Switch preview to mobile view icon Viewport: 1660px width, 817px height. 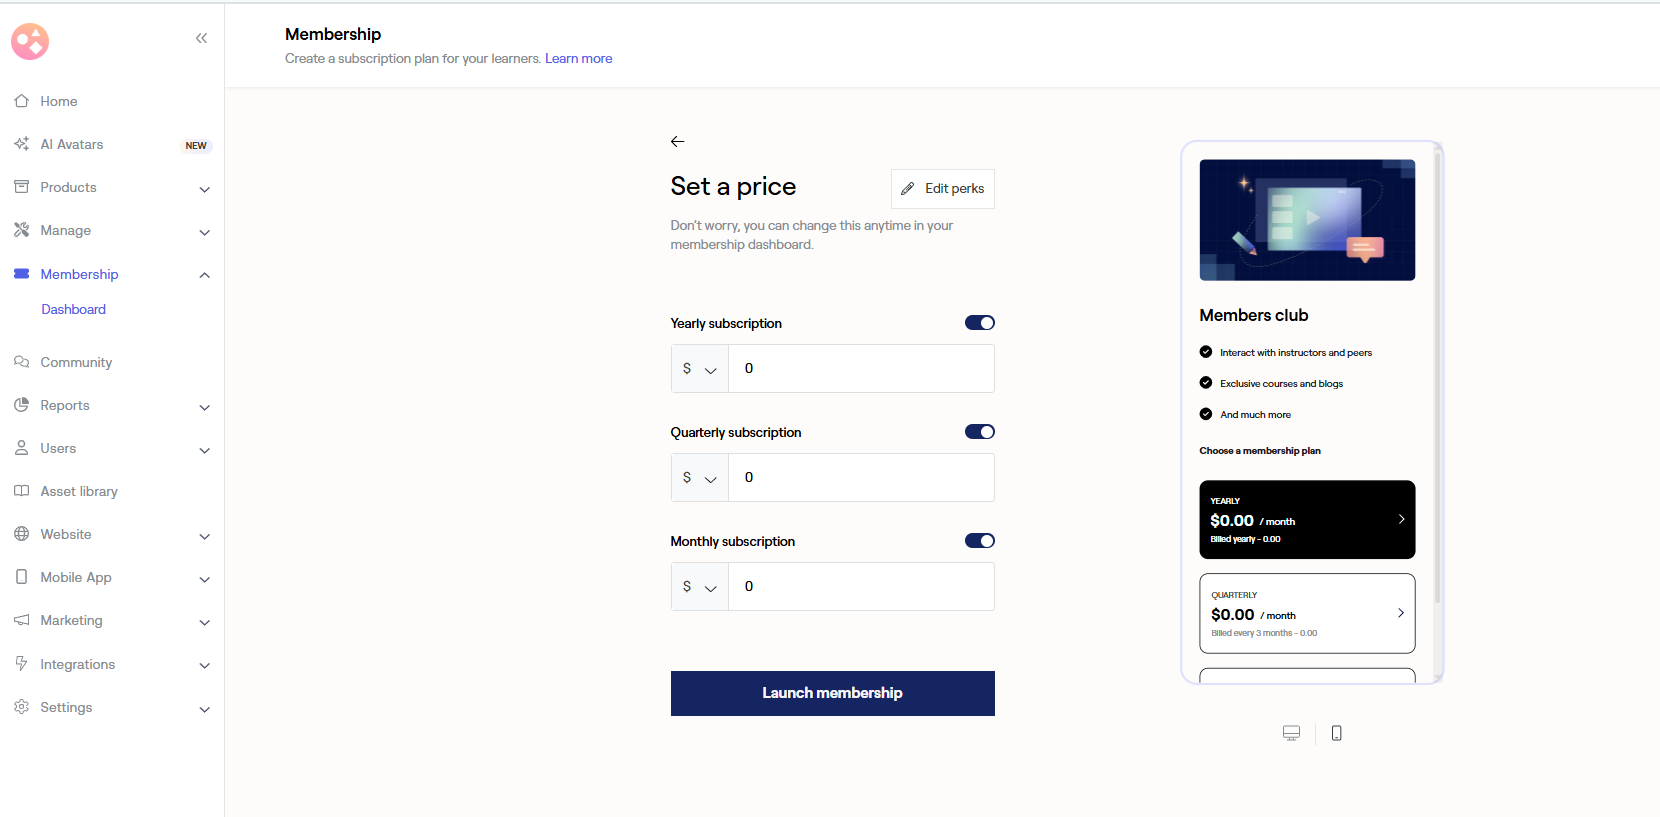(1336, 733)
